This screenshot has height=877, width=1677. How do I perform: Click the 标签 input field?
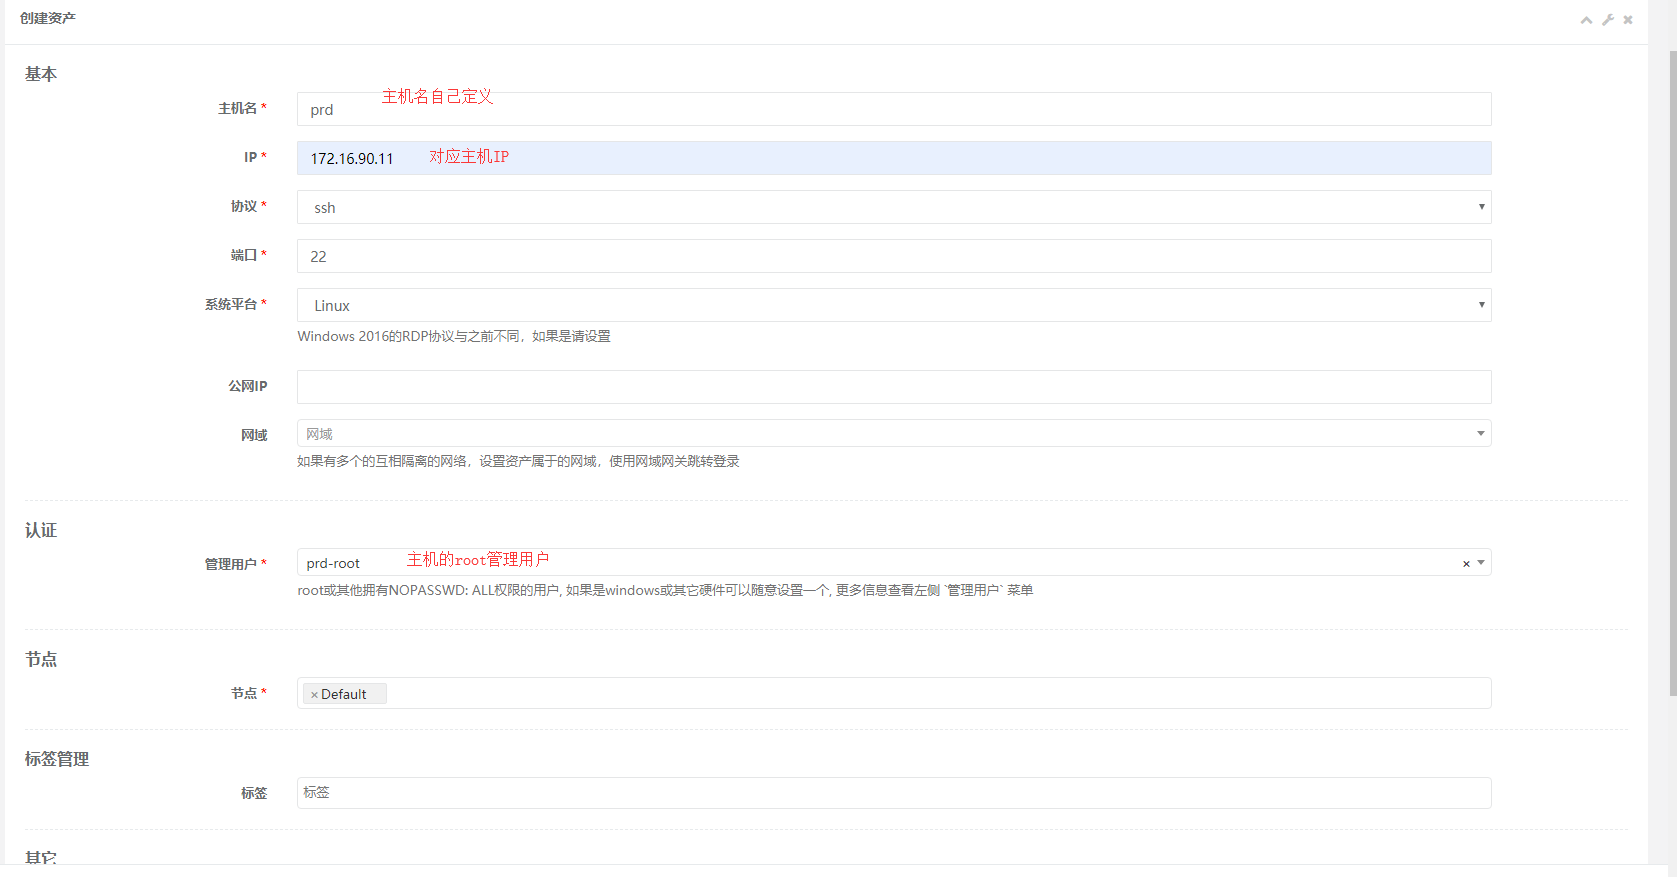pos(894,793)
